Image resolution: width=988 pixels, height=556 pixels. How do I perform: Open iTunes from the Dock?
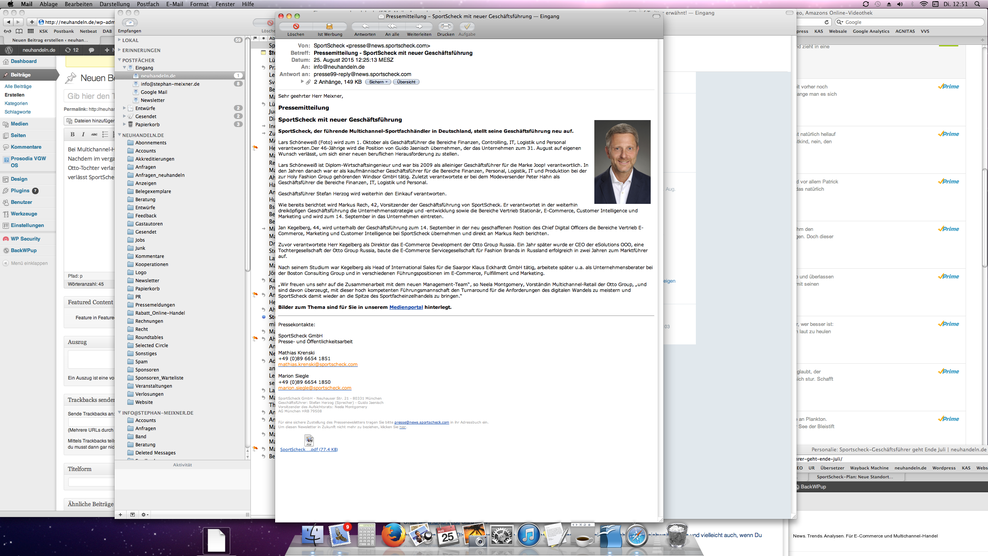point(528,535)
